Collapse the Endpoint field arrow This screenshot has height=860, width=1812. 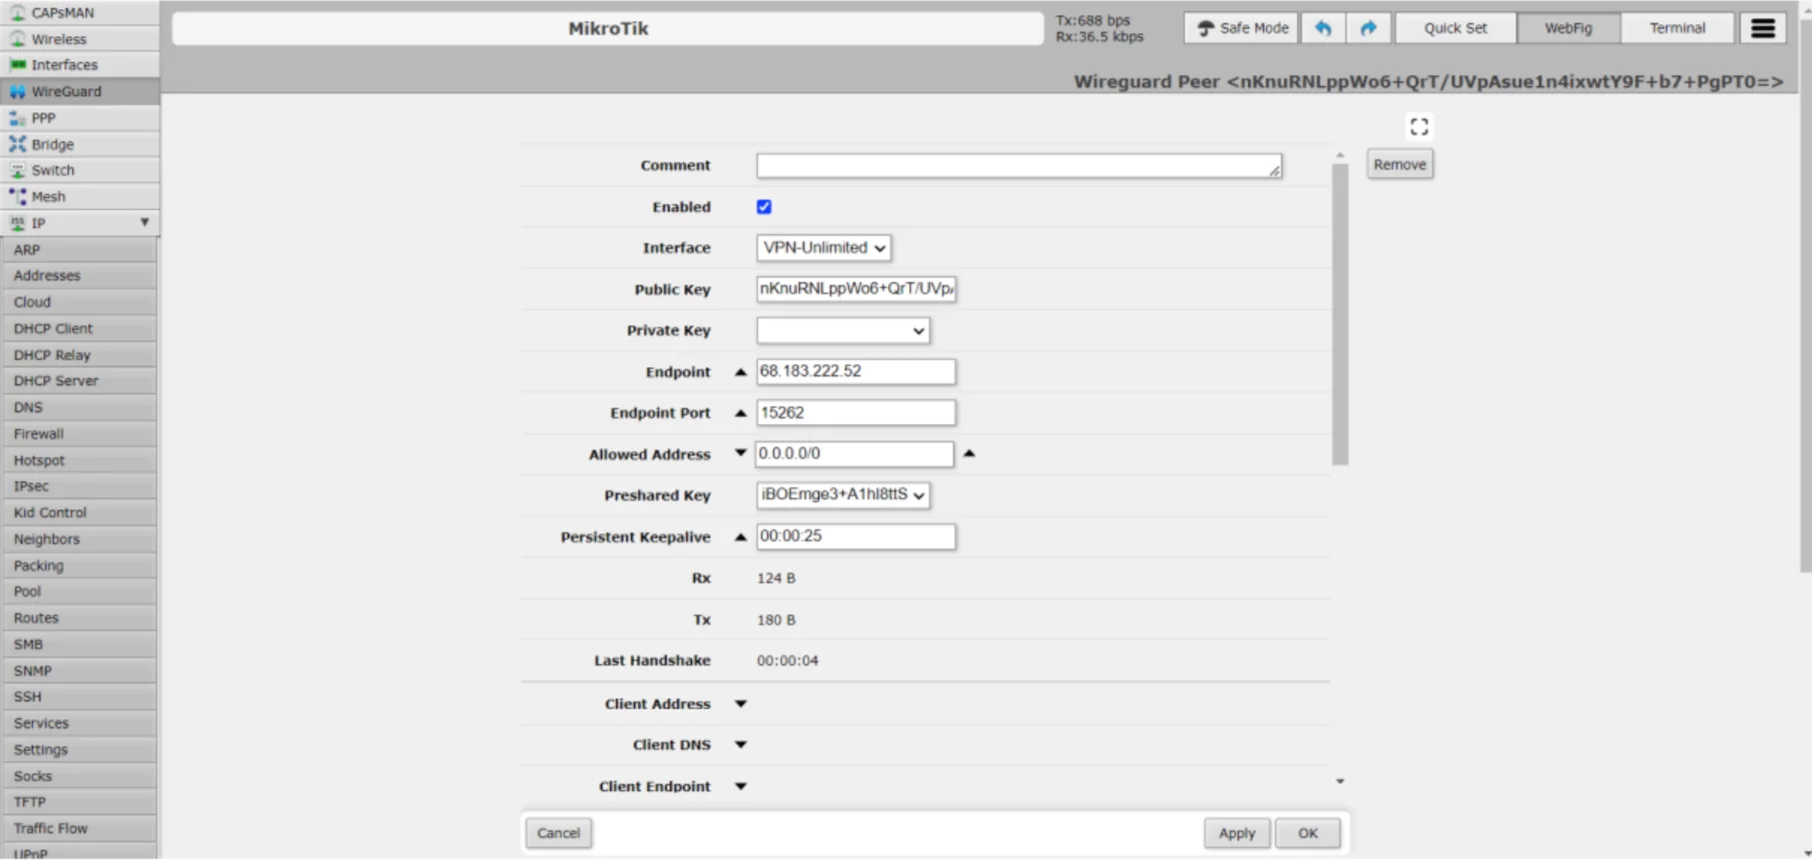click(x=740, y=372)
